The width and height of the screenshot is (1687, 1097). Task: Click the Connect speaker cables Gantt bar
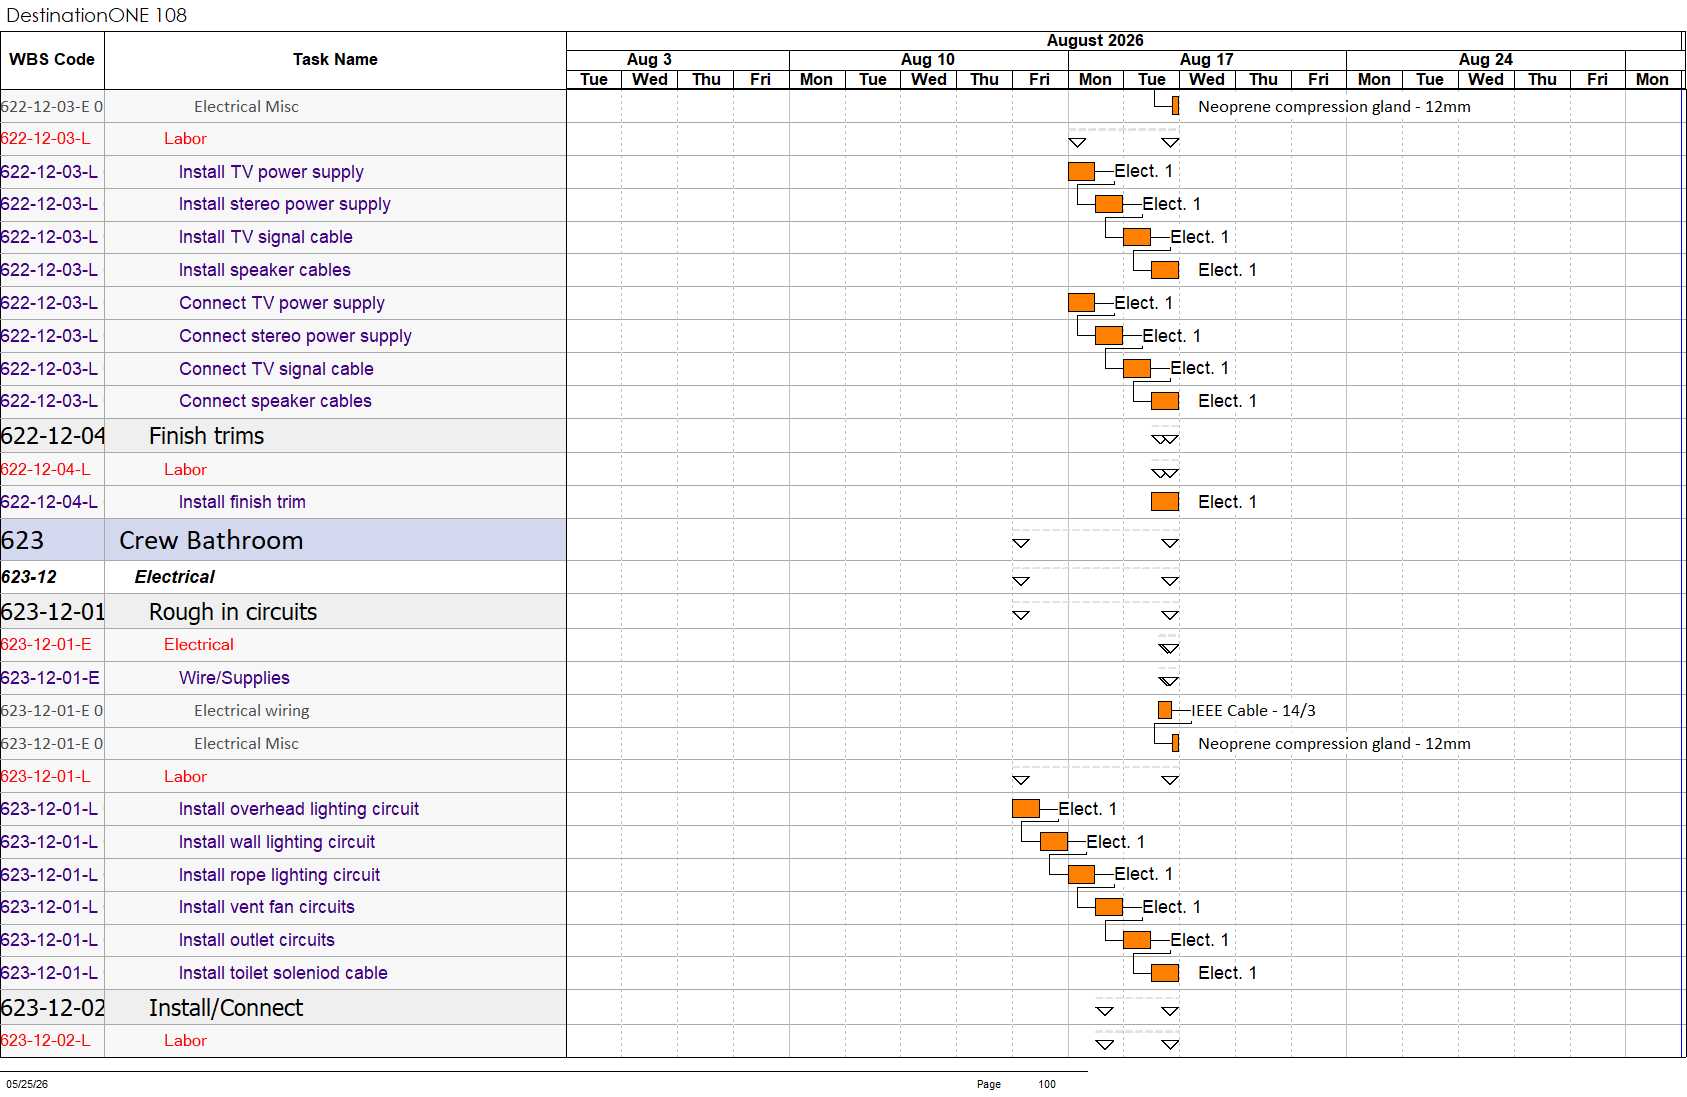pos(1165,401)
